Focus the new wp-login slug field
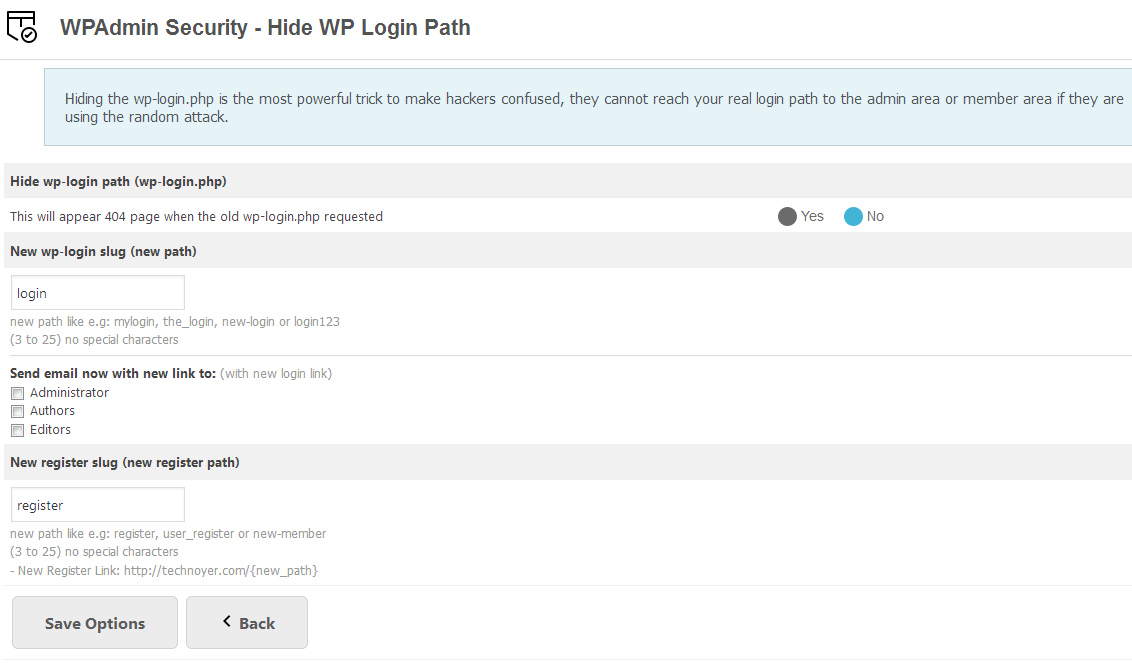 97,292
